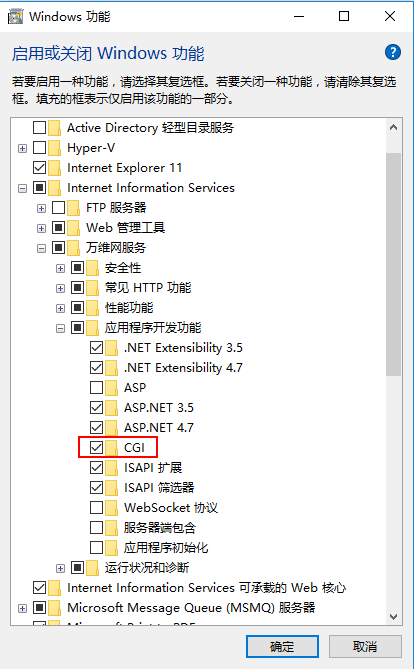Select the ASP.NET 4.7 item label
Screen dimensions: 414x669
click(159, 428)
